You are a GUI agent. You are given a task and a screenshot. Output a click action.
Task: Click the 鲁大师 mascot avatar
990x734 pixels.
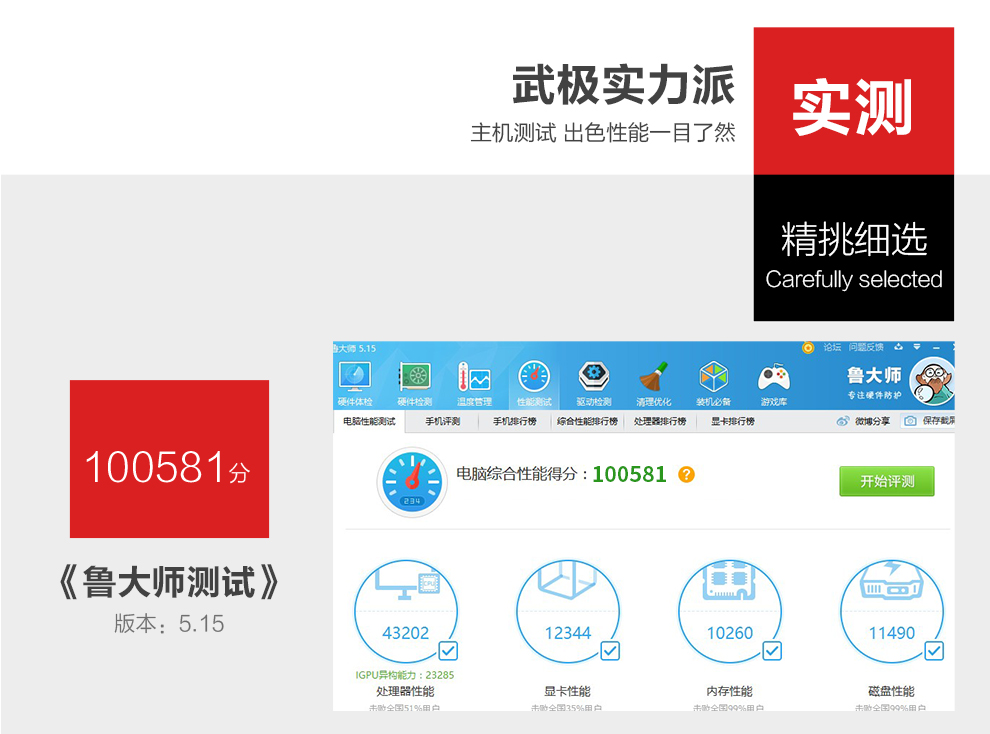coord(932,381)
